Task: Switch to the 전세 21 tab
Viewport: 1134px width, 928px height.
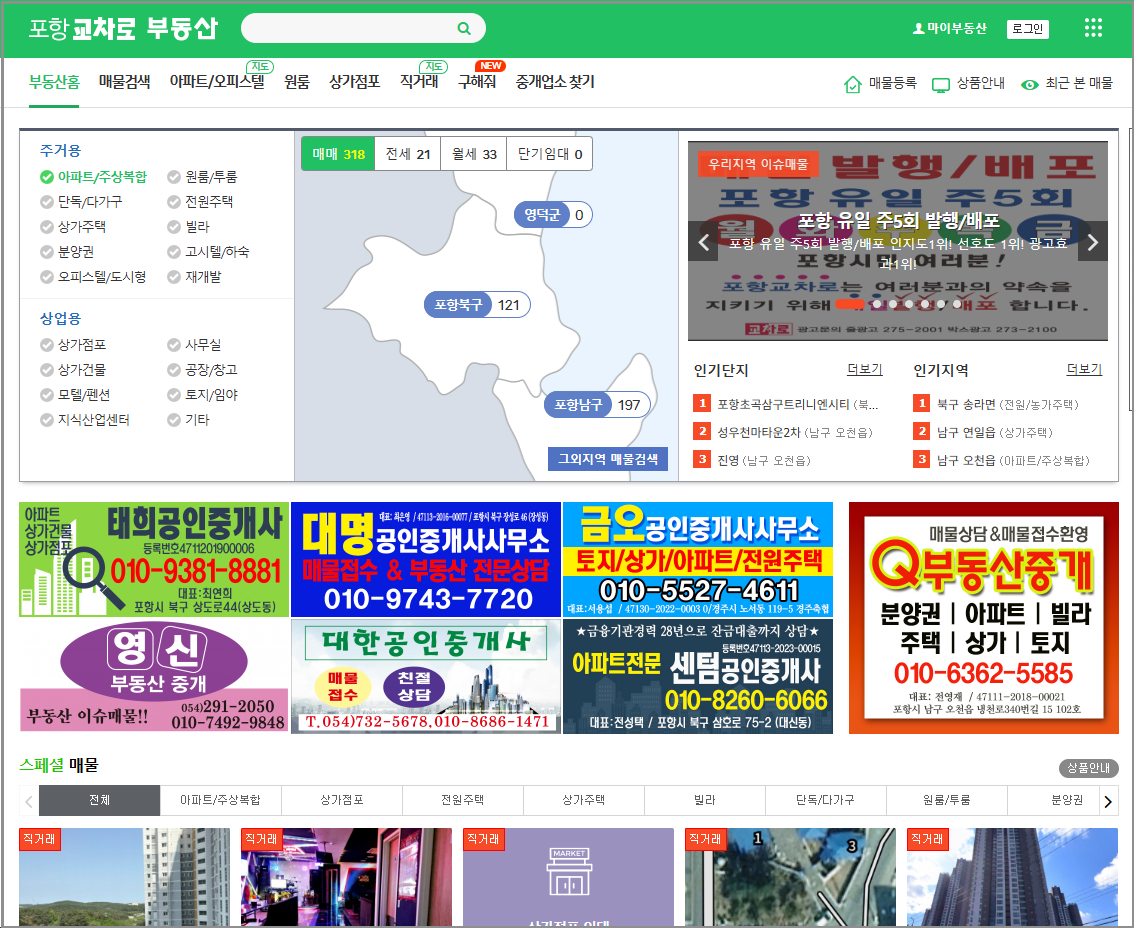Action: pos(407,155)
